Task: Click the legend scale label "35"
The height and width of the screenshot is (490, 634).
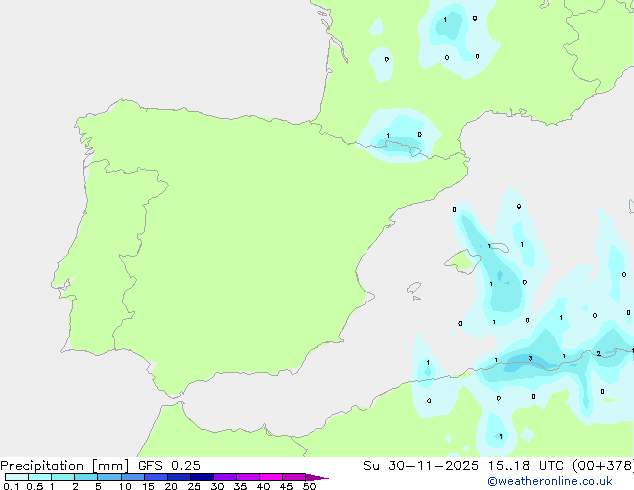Action: click(x=240, y=486)
